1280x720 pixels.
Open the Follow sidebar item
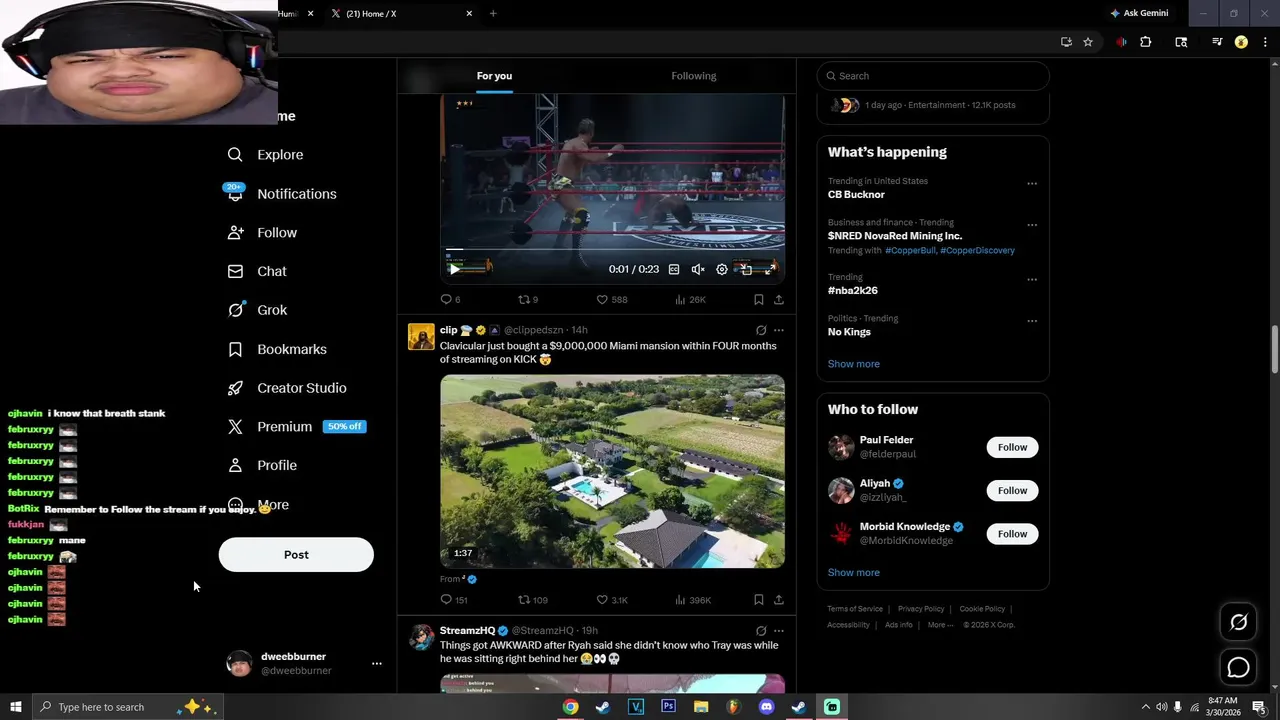262,233
